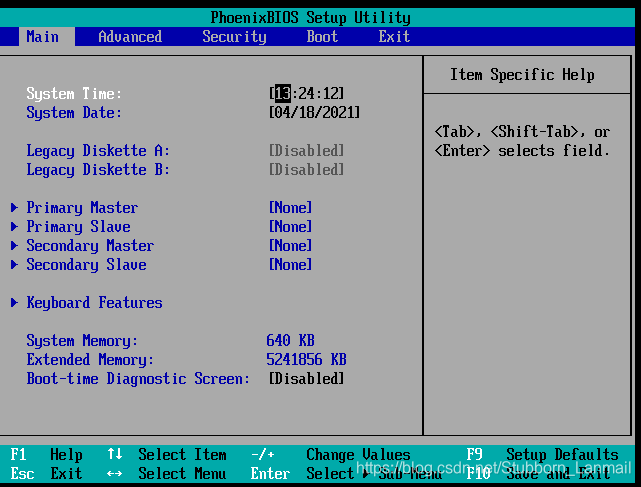Click the System Date label
Screen dimensions: 641x487
pos(74,112)
